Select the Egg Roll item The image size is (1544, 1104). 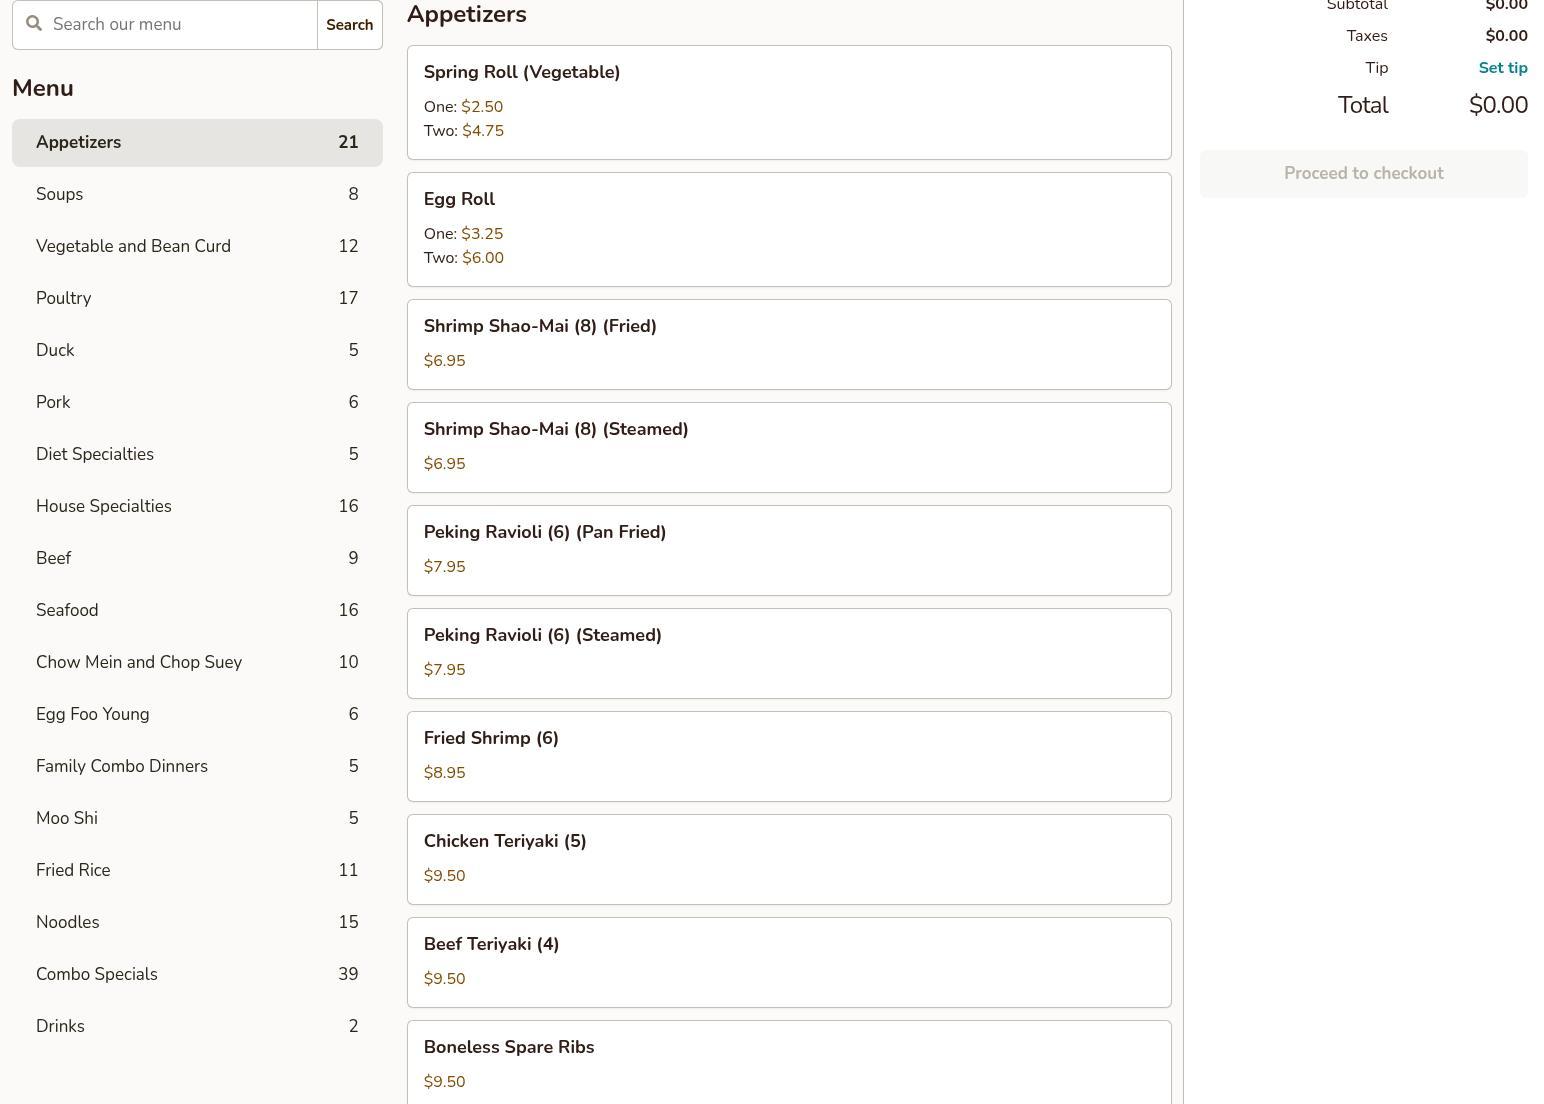point(789,229)
